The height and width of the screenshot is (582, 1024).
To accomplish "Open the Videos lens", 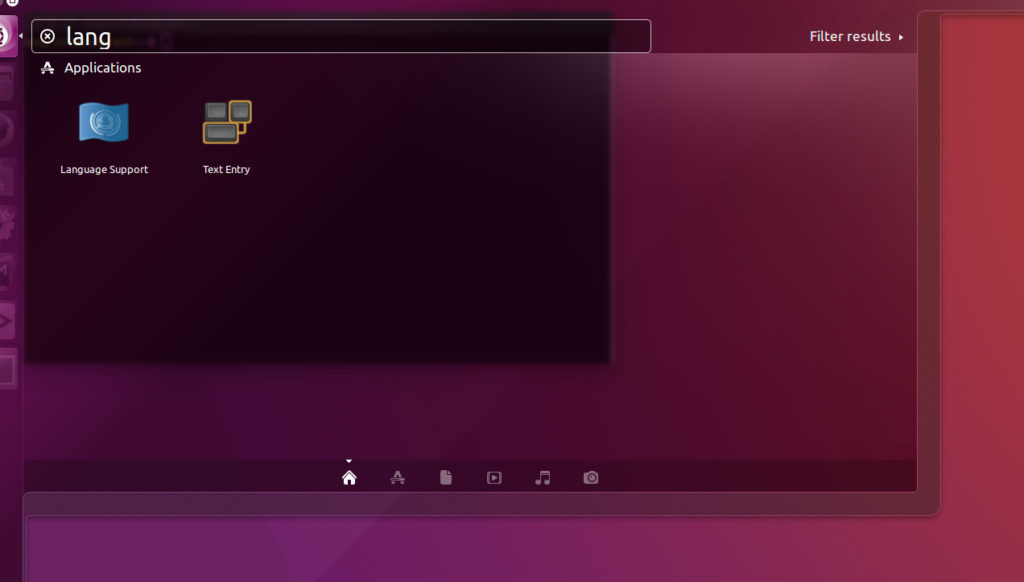I will point(494,477).
